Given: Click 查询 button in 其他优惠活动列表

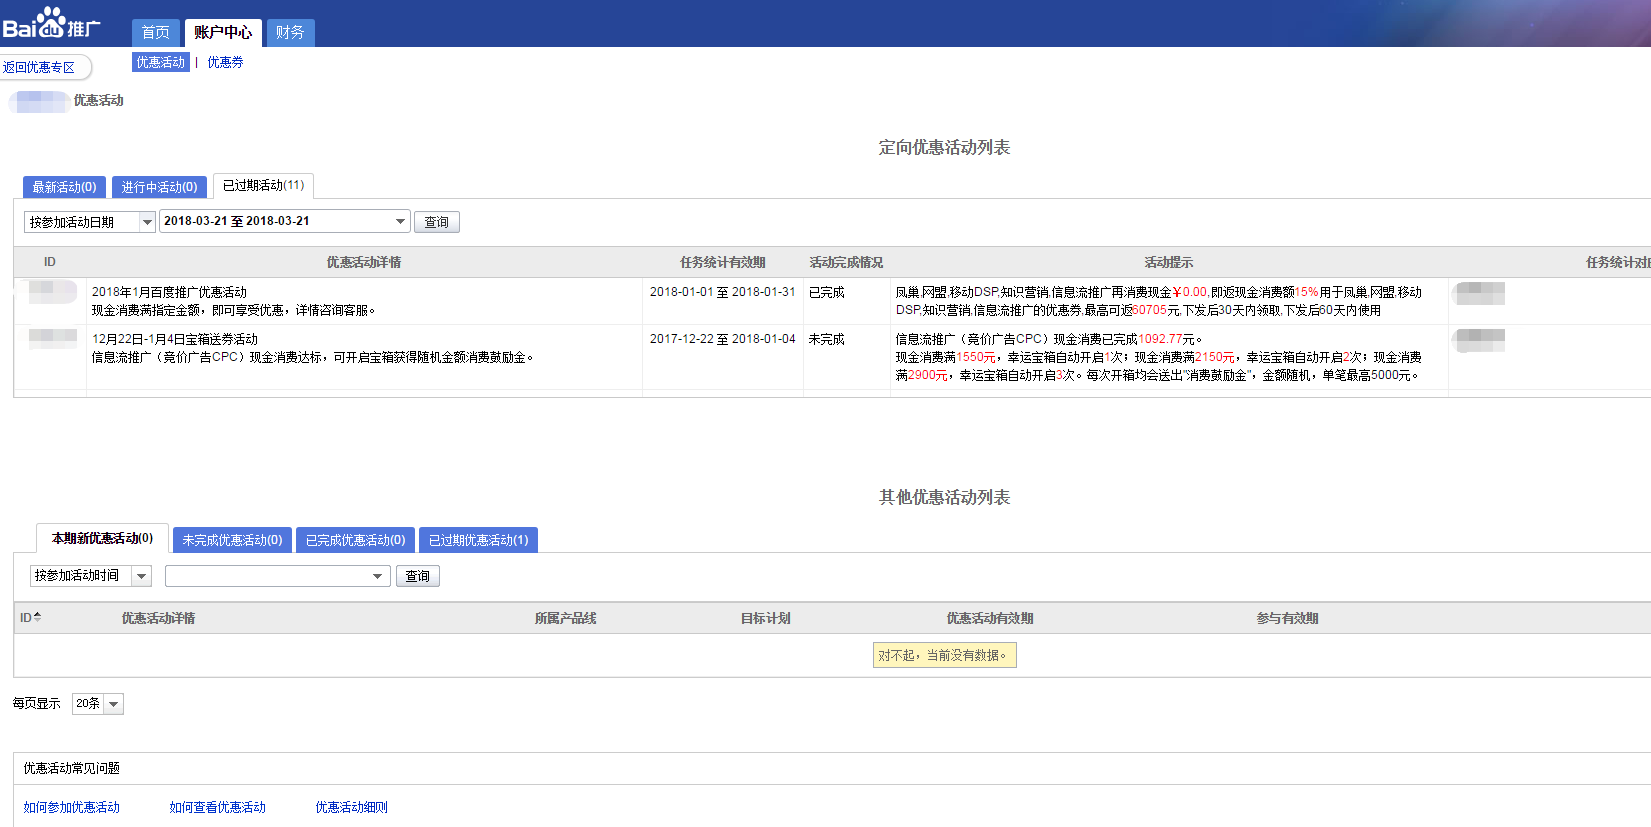Looking at the screenshot, I should click(418, 576).
